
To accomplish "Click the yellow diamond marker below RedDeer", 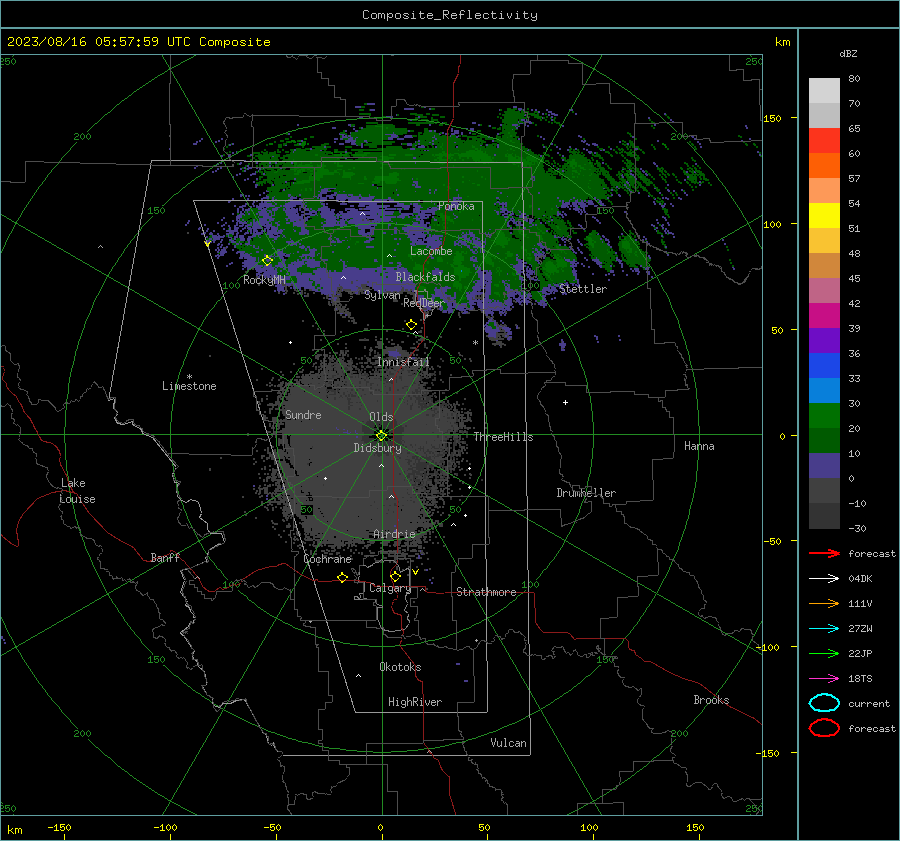I will (412, 325).
